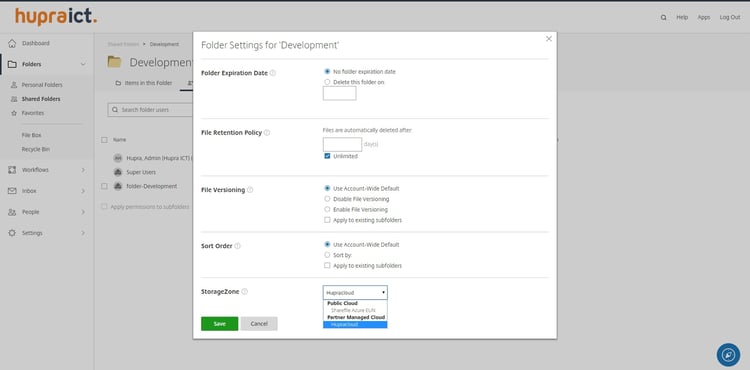The height and width of the screenshot is (370, 750).
Task: Open the Dashboard home icon
Action: (x=12, y=44)
